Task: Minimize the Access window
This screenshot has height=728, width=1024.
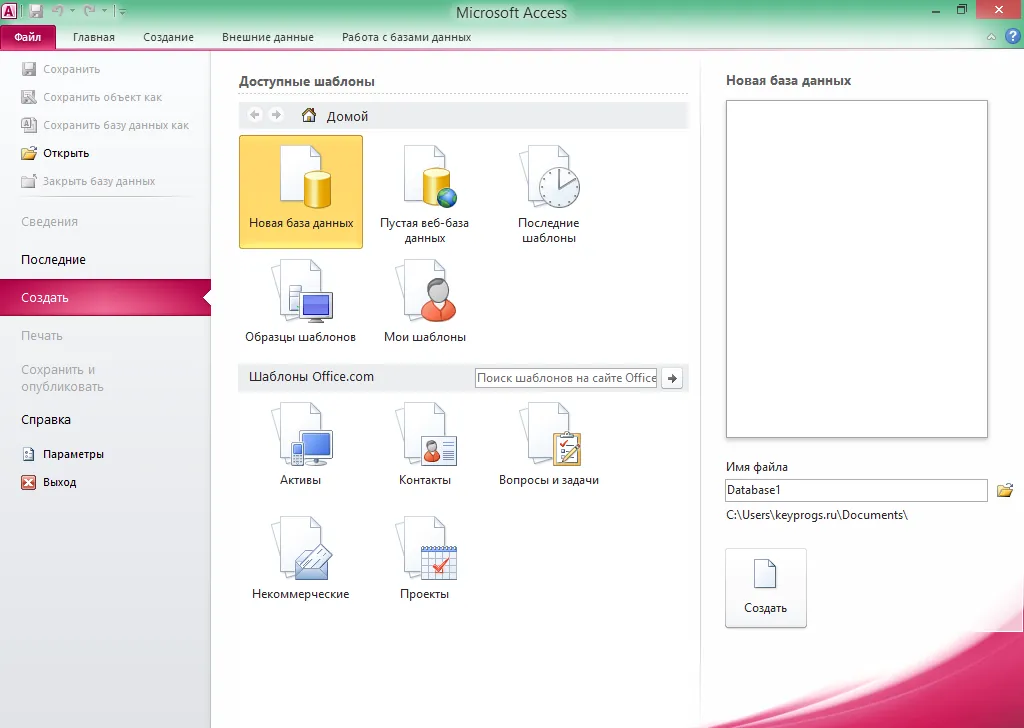Action: click(x=935, y=10)
